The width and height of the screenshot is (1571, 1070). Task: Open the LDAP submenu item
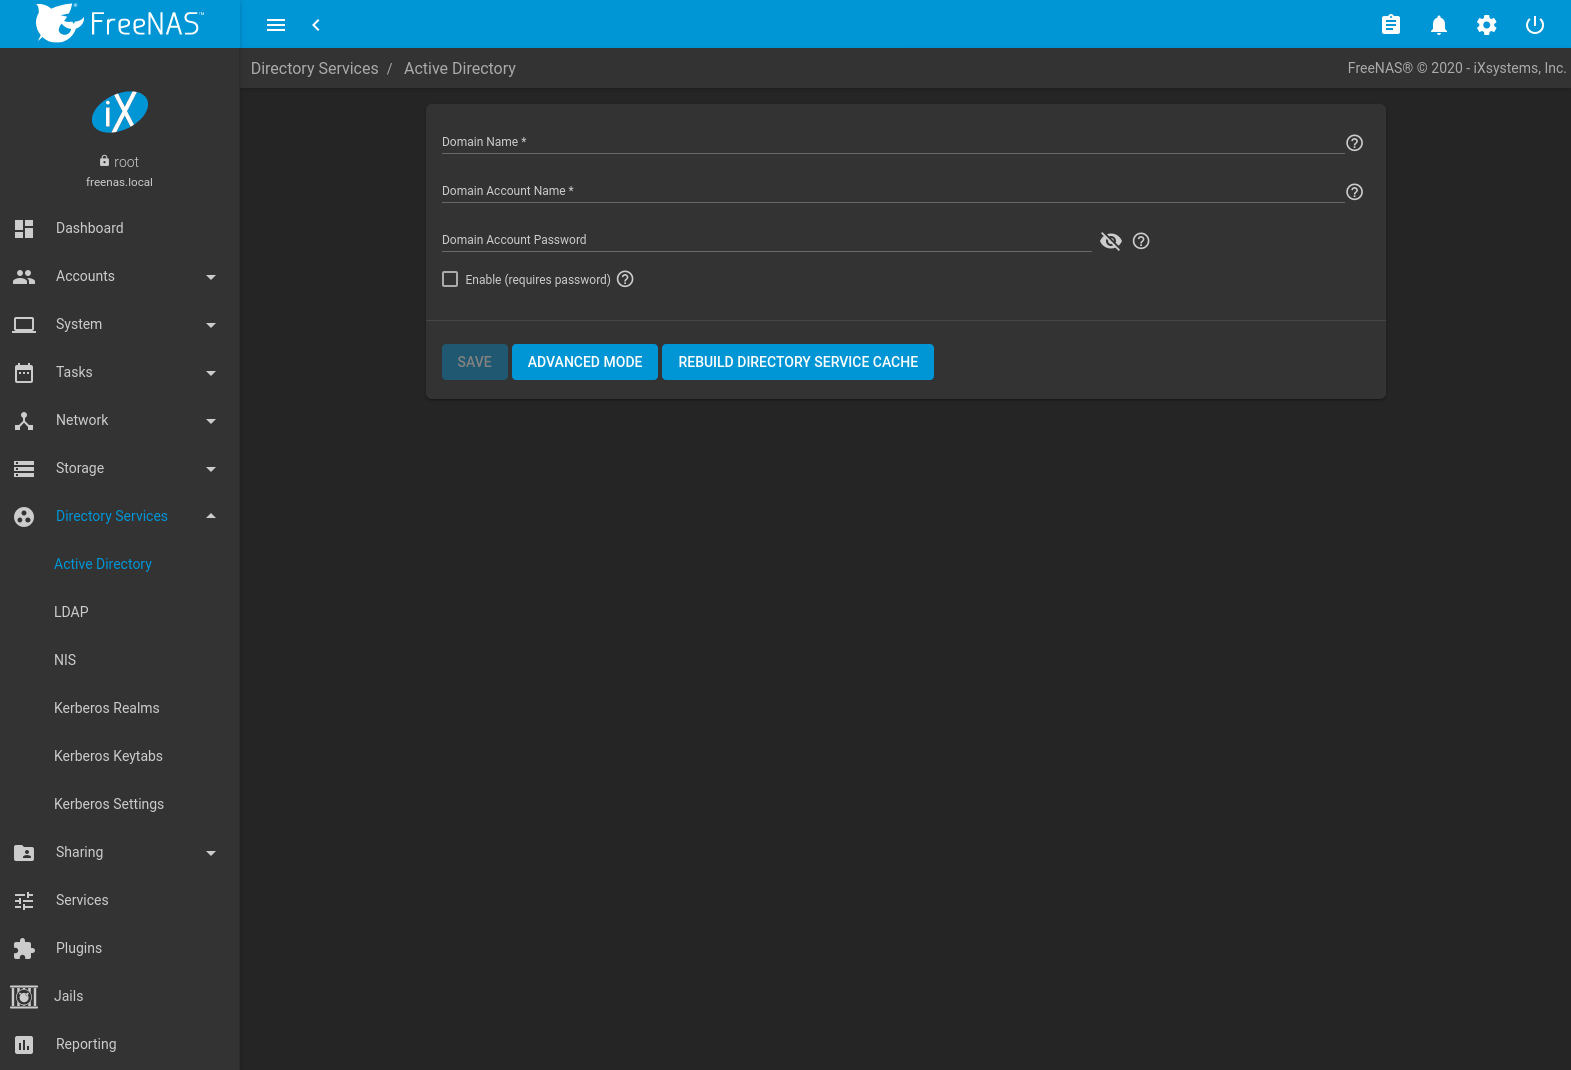coord(71,612)
